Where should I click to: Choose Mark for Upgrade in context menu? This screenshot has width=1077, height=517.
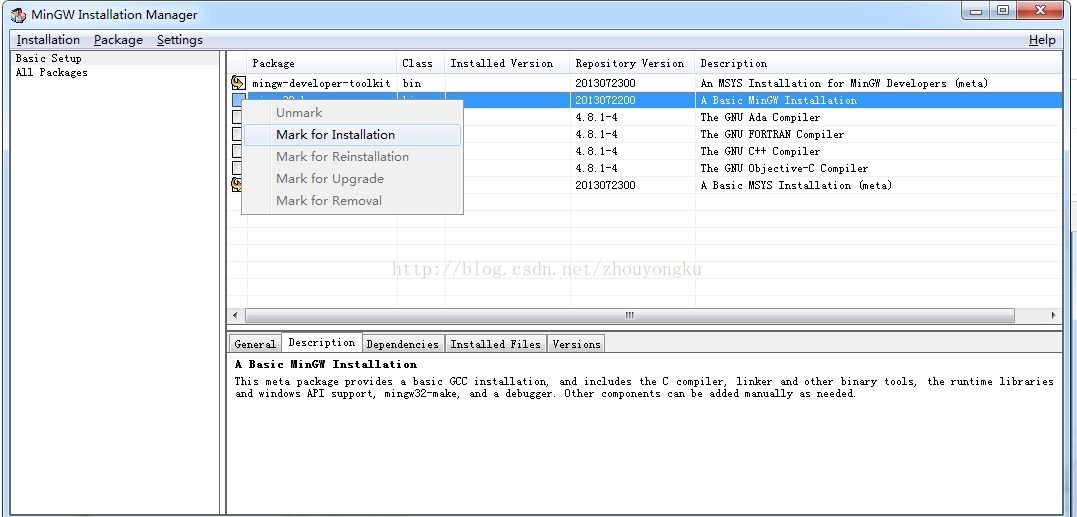point(352,179)
